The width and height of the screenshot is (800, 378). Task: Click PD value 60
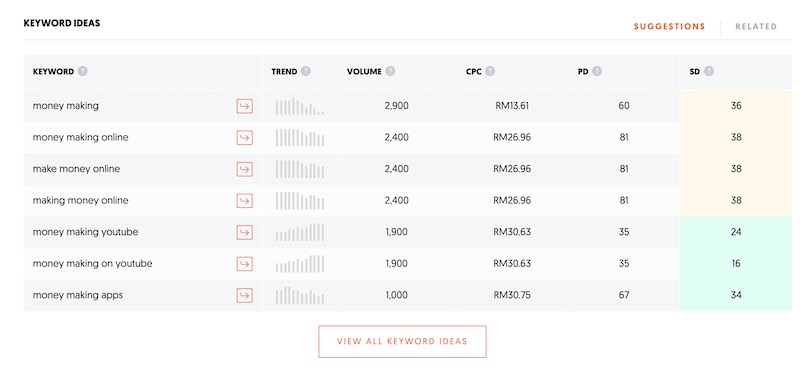click(623, 106)
